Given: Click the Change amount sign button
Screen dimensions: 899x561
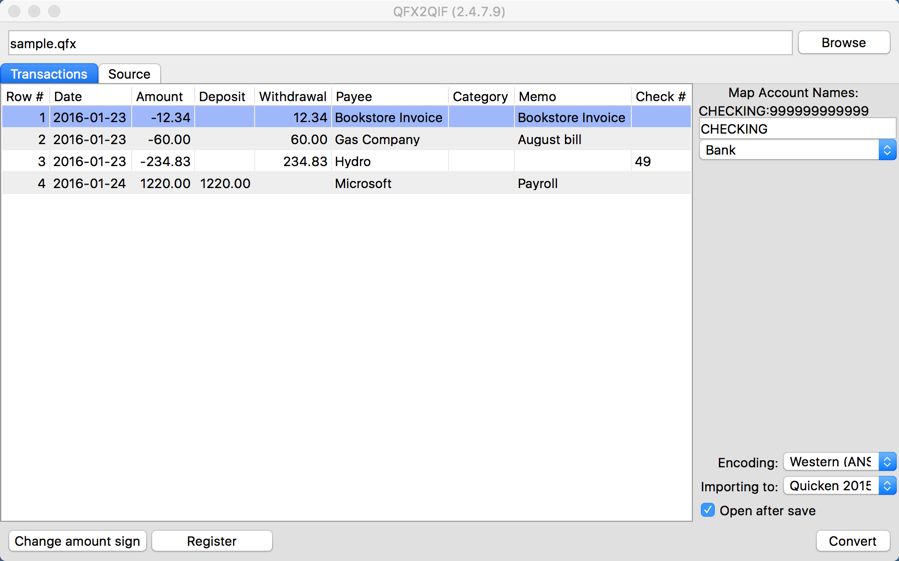Looking at the screenshot, I should click(77, 541).
